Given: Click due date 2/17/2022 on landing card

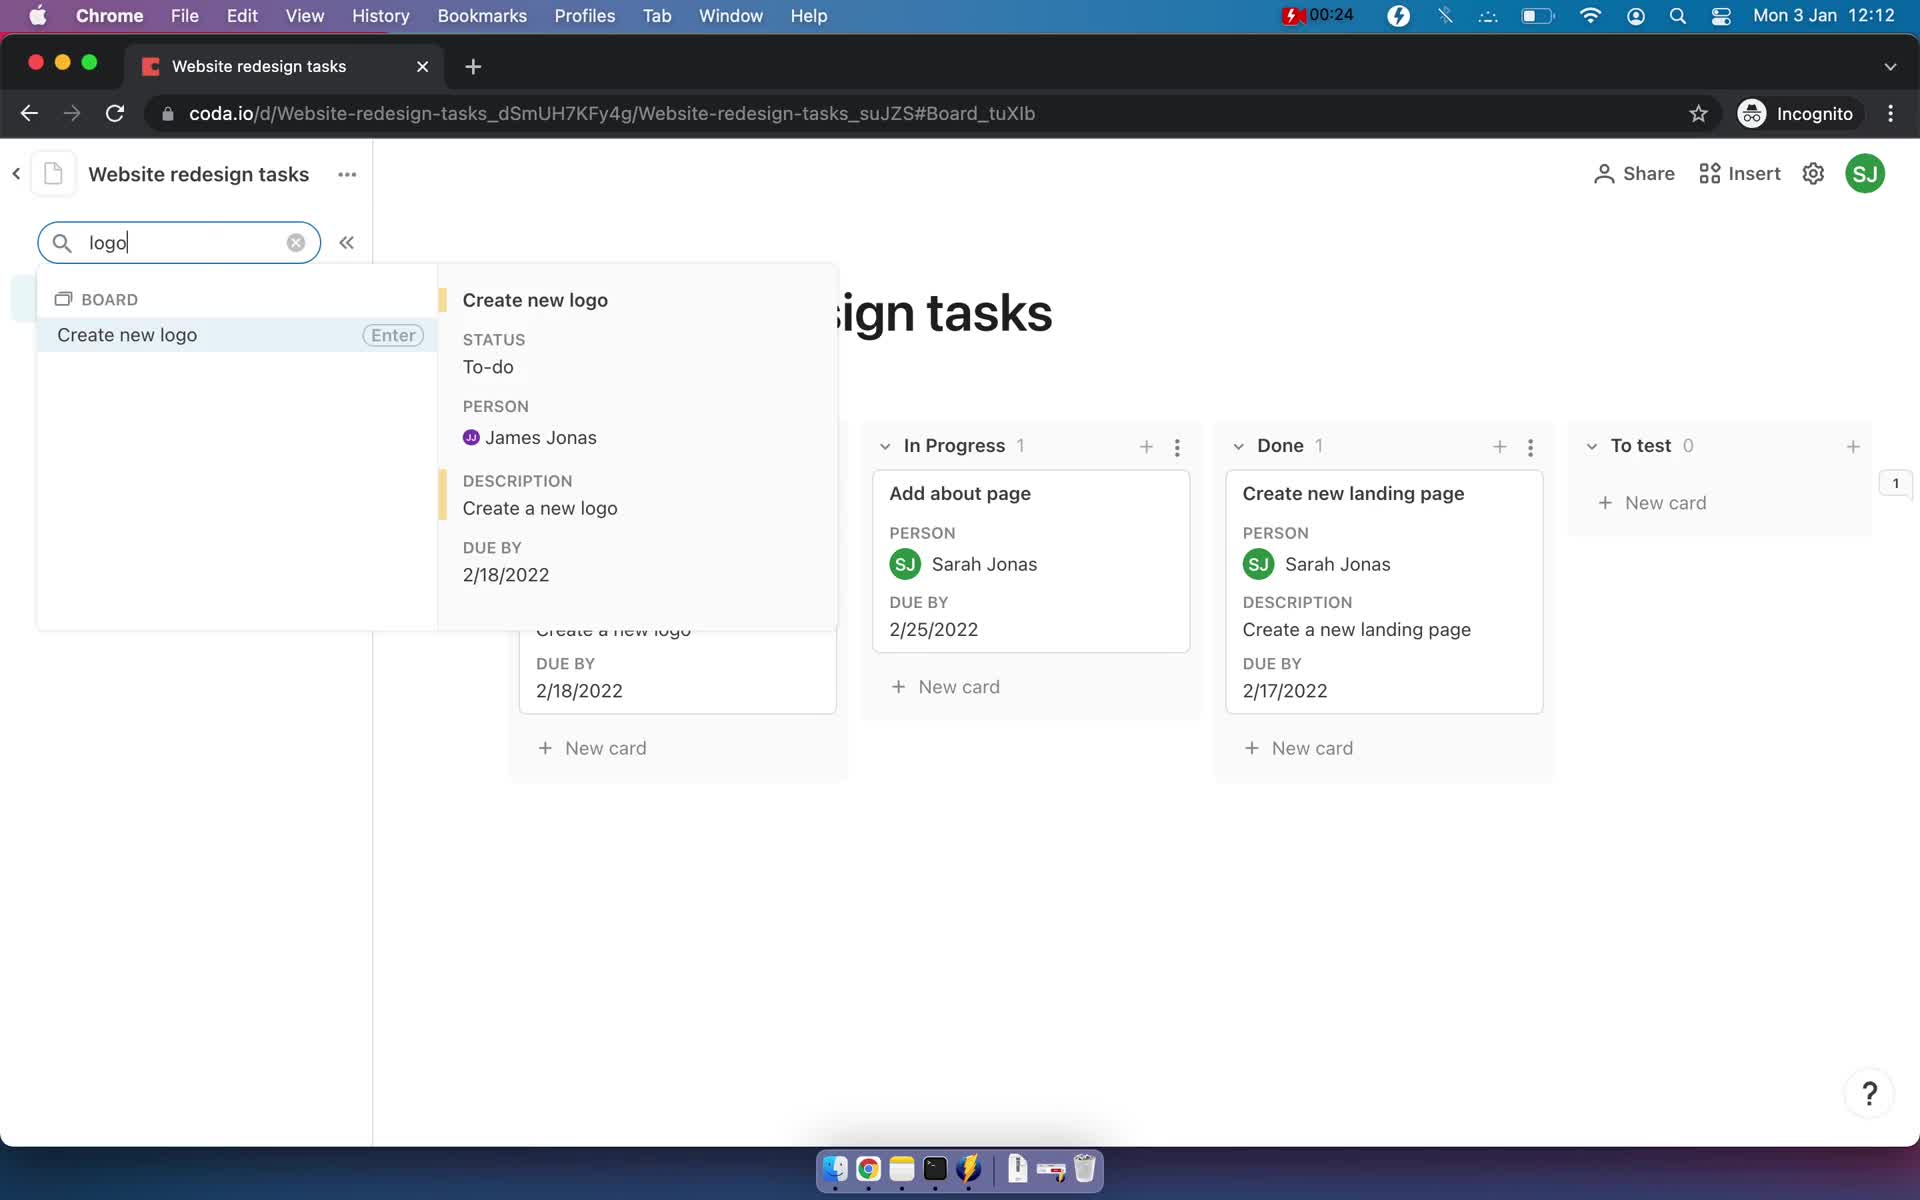Looking at the screenshot, I should coord(1285,691).
